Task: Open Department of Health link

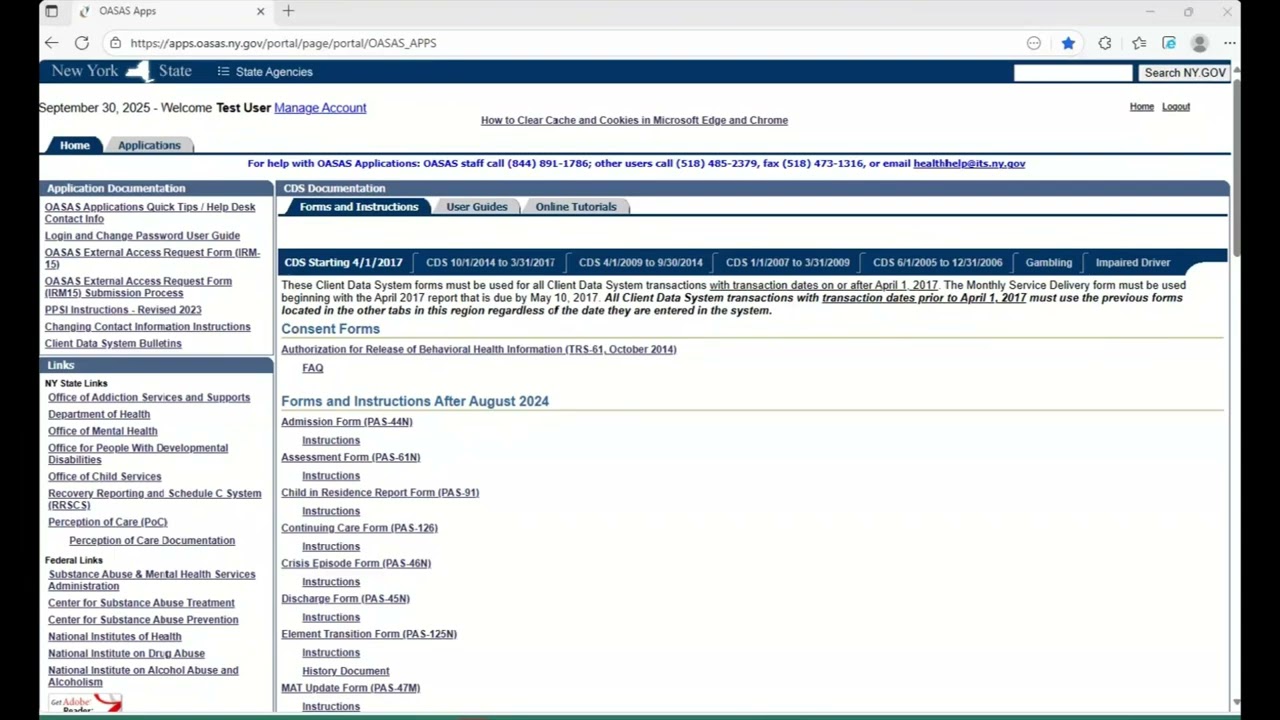Action: (99, 414)
